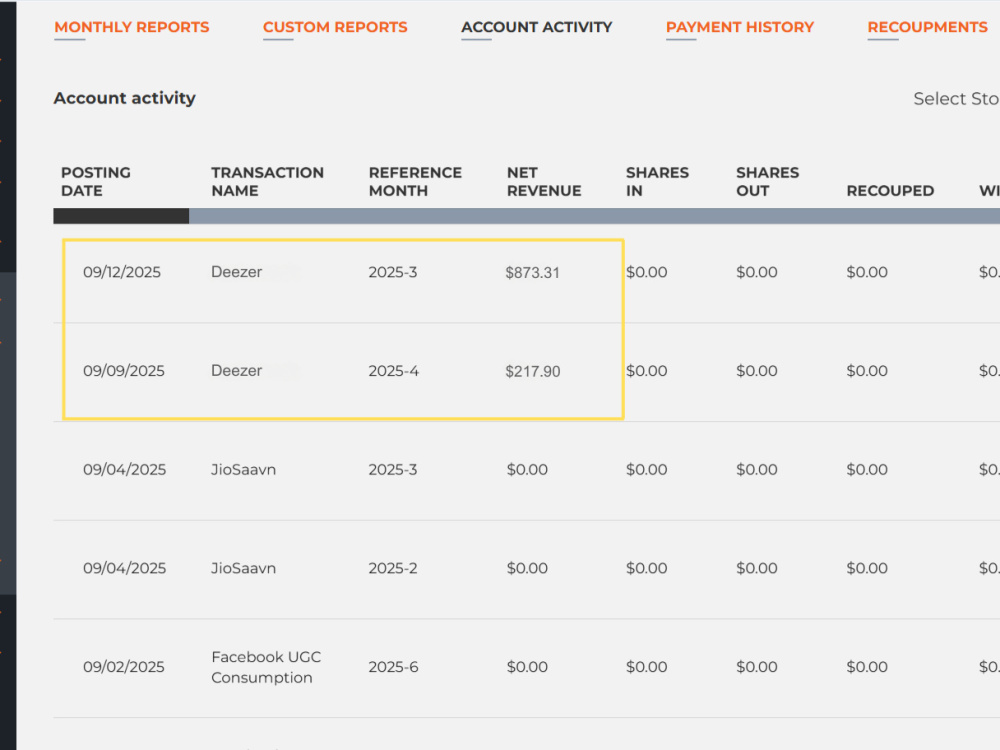Click reference month 2025-2 for JioSaavn
Viewport: 1000px width, 750px height.
click(x=393, y=568)
